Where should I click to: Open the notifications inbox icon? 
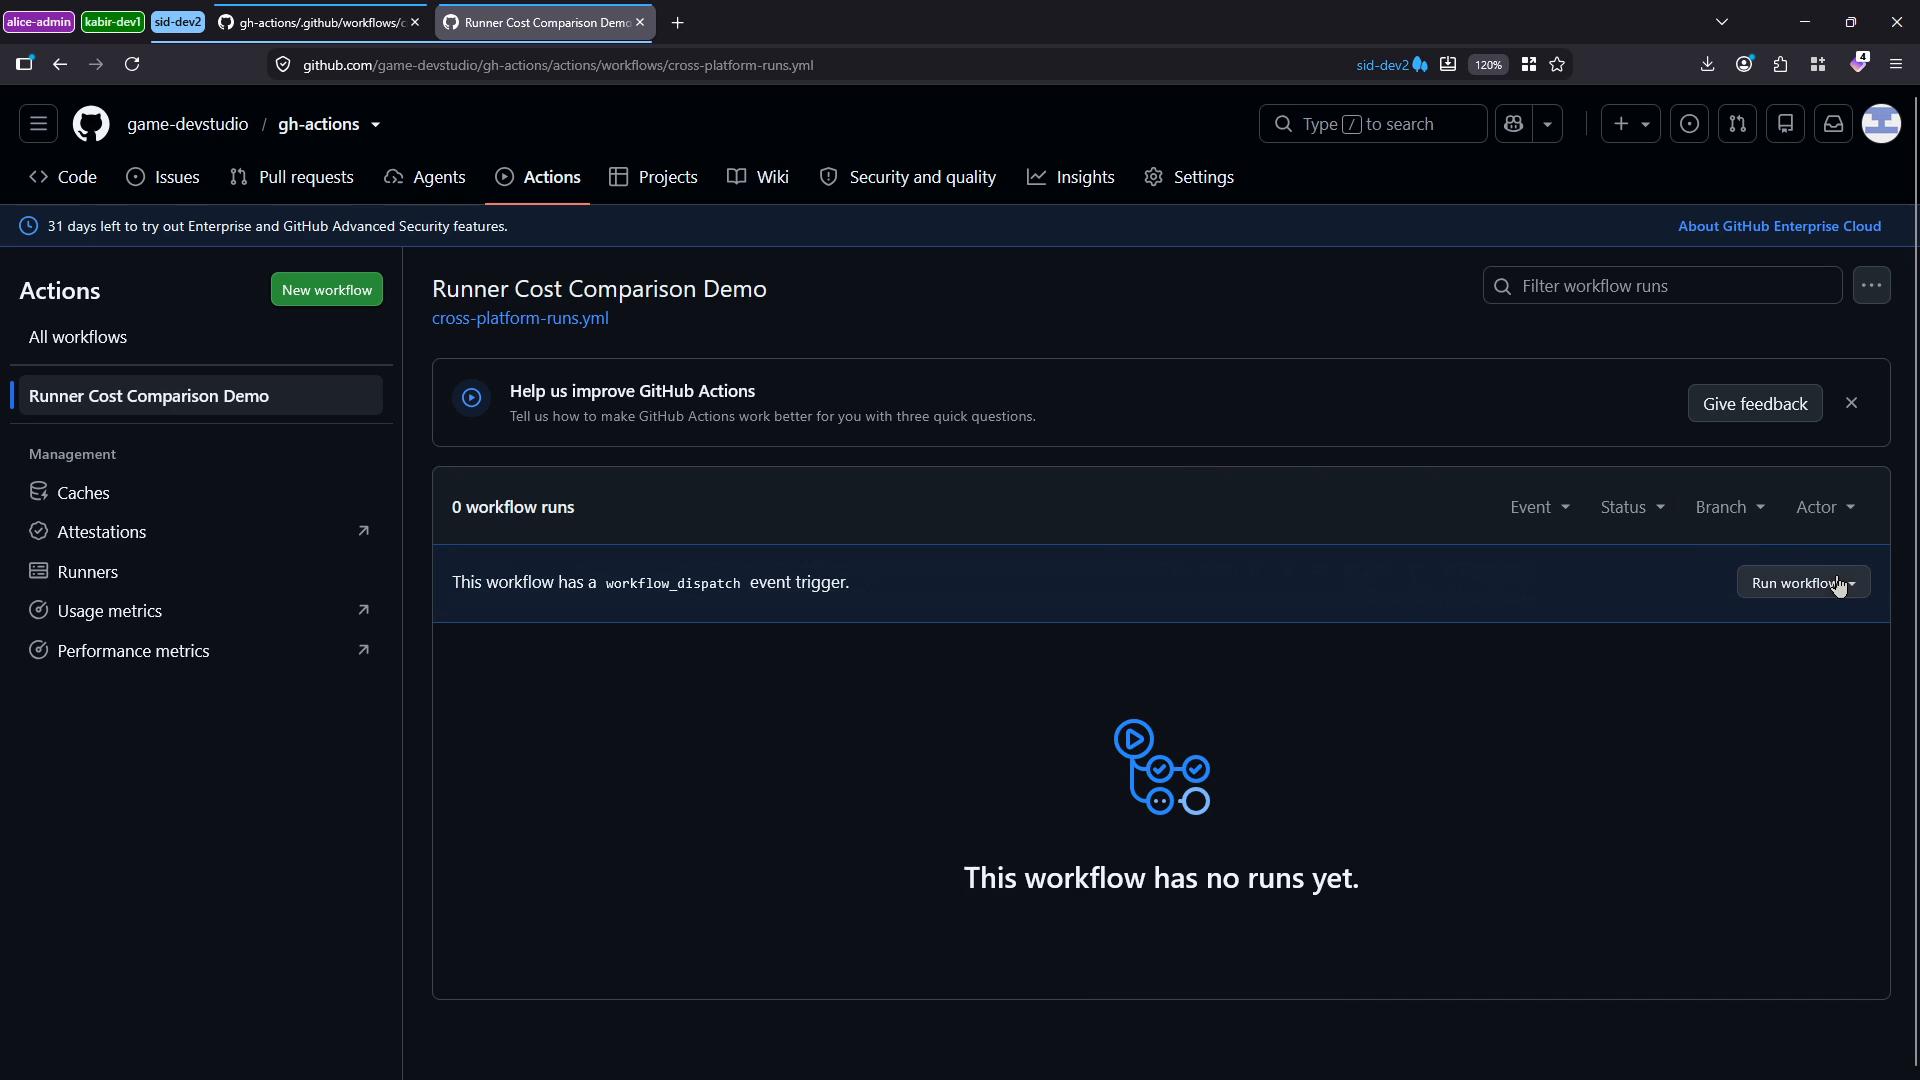[1833, 124]
